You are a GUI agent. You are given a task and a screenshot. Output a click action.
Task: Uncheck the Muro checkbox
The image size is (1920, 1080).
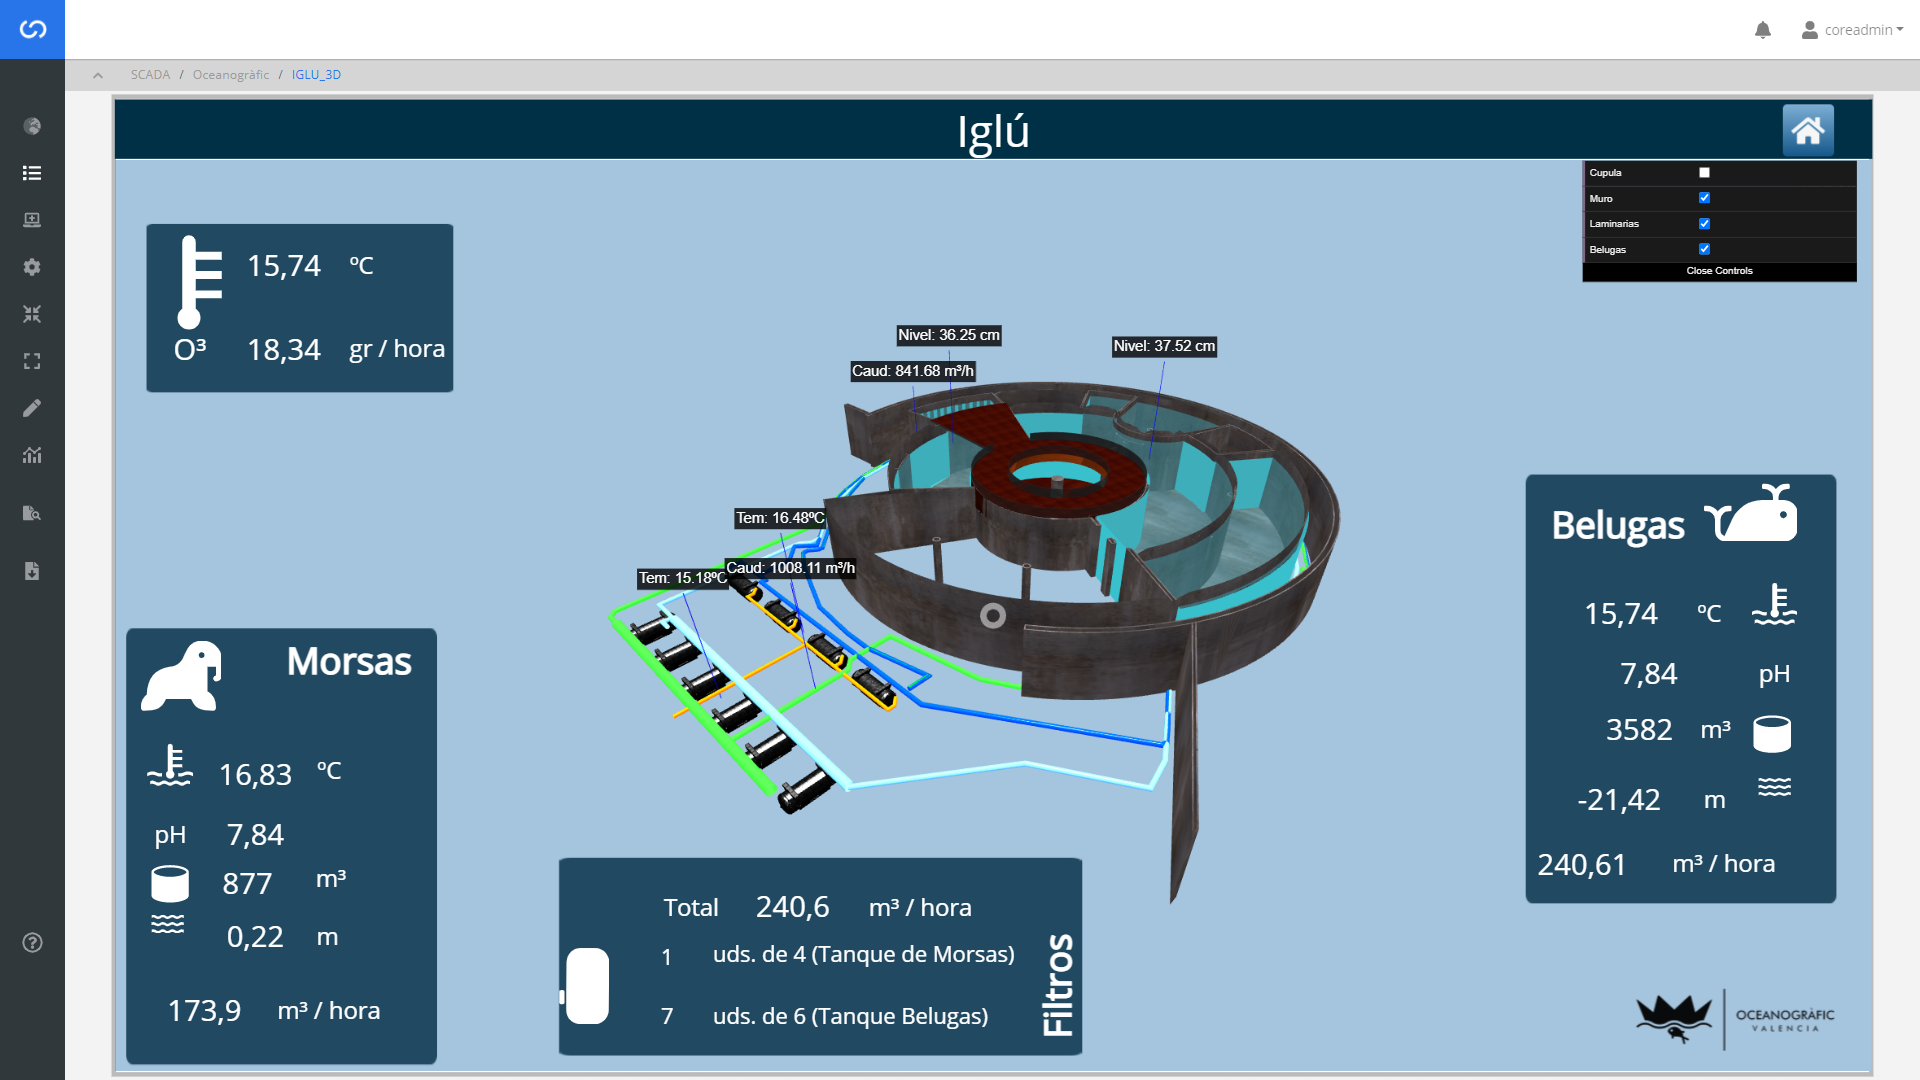point(1704,198)
